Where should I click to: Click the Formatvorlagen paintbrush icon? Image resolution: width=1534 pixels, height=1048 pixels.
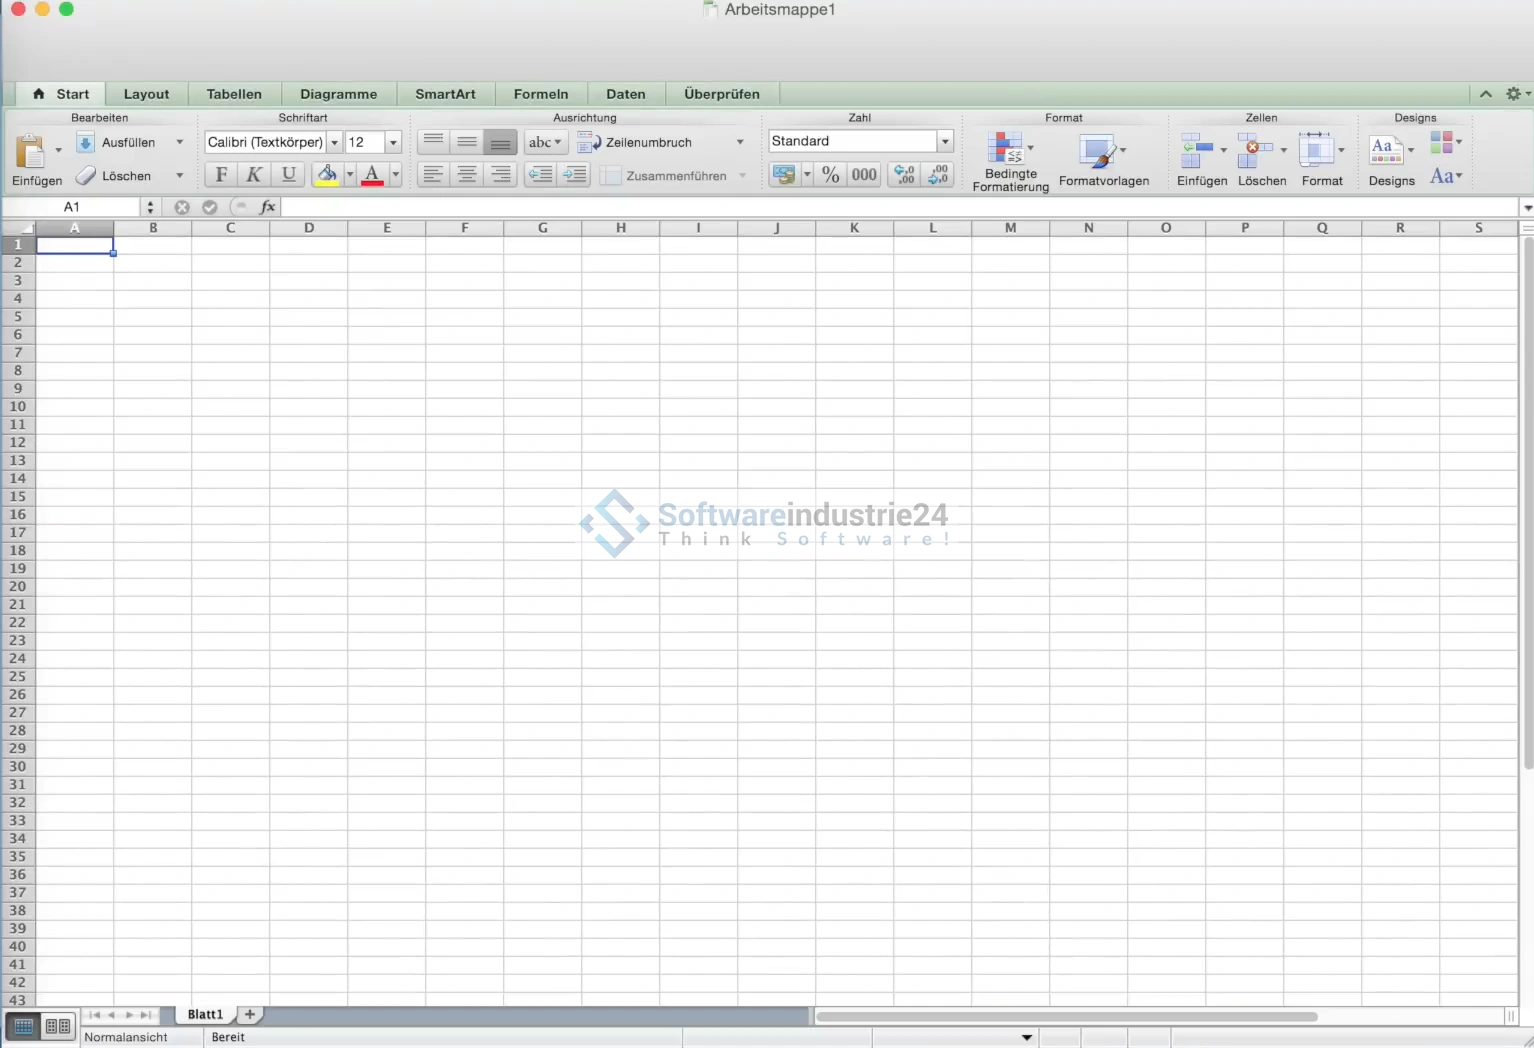coord(1097,151)
